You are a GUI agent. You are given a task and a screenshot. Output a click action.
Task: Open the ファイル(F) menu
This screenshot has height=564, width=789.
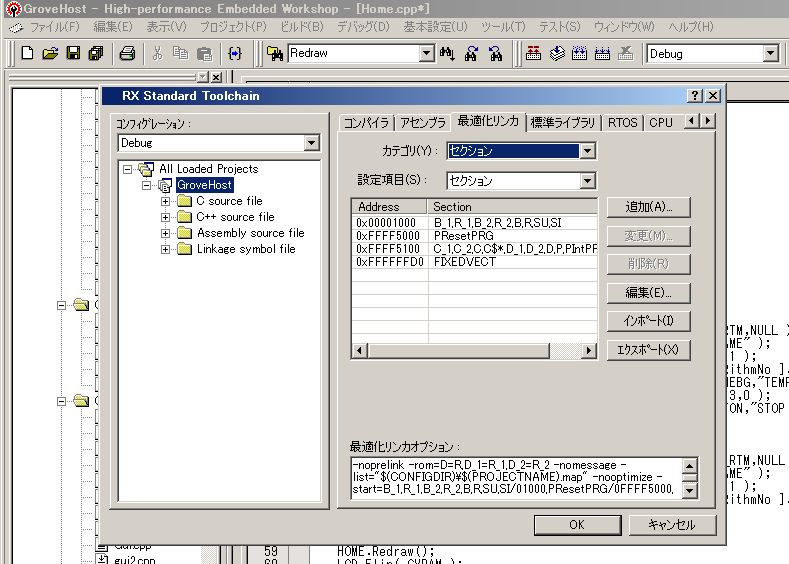click(x=54, y=27)
